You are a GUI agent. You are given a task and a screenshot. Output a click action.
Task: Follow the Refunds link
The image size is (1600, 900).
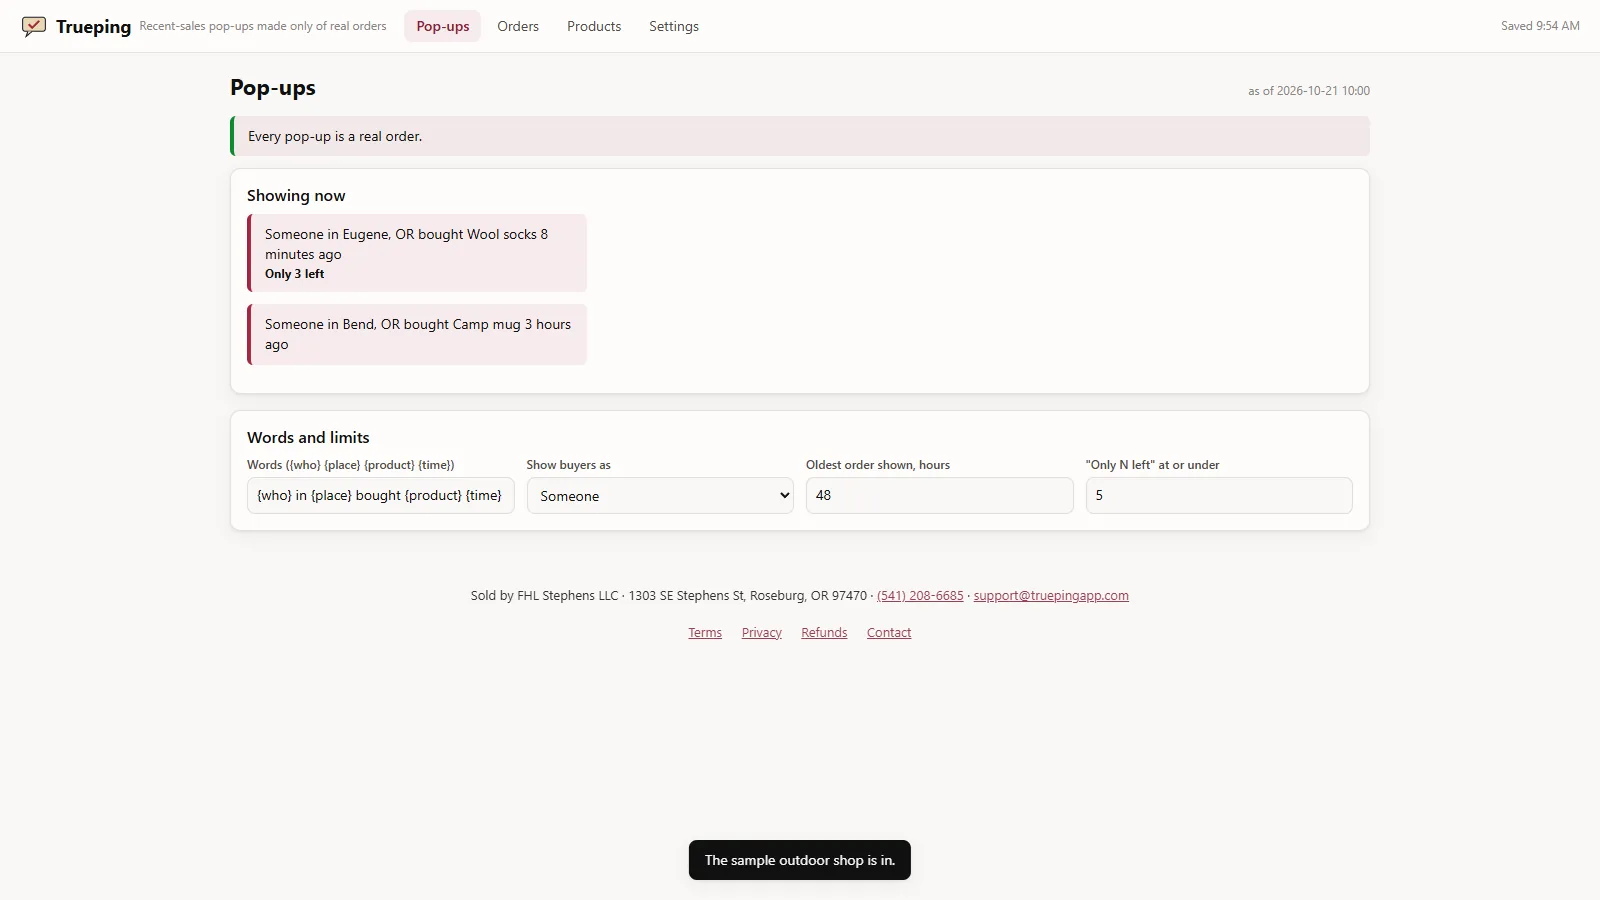824,633
